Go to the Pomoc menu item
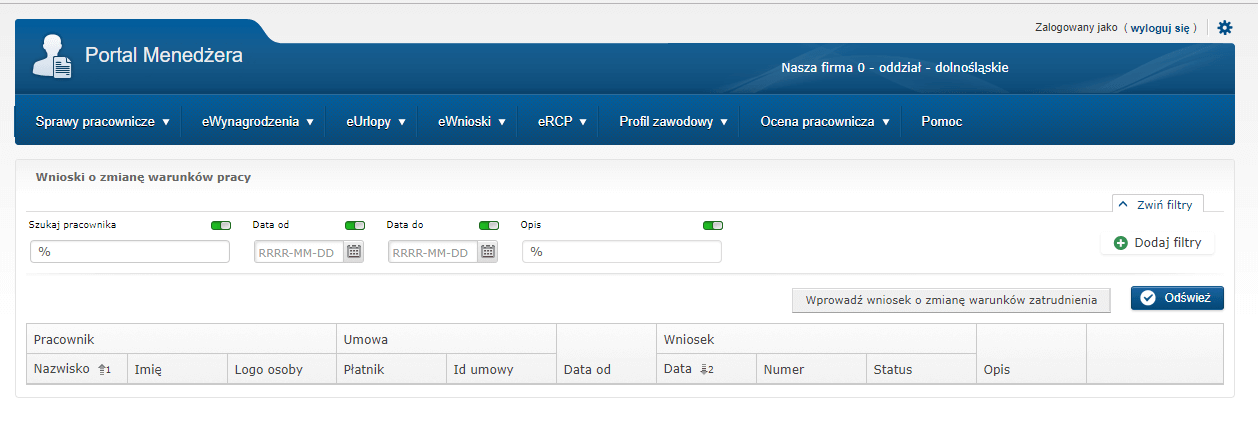 [x=941, y=122]
